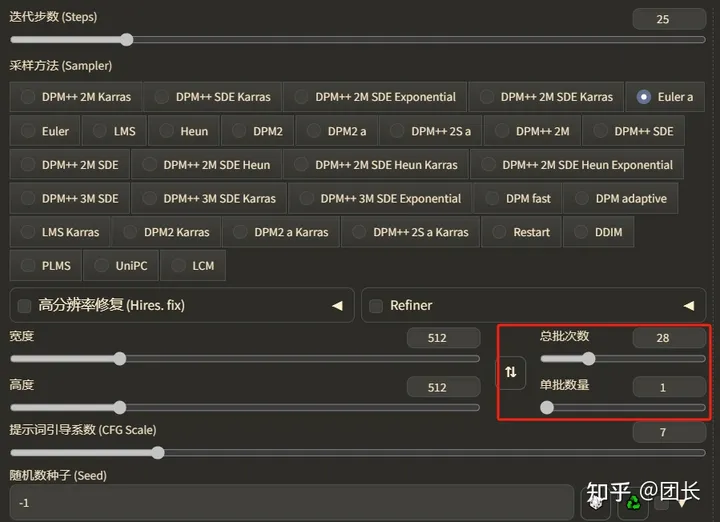Select DPM++ 2M SDE Heun Exponential
Screen dimensions: 720x522
tap(577, 165)
